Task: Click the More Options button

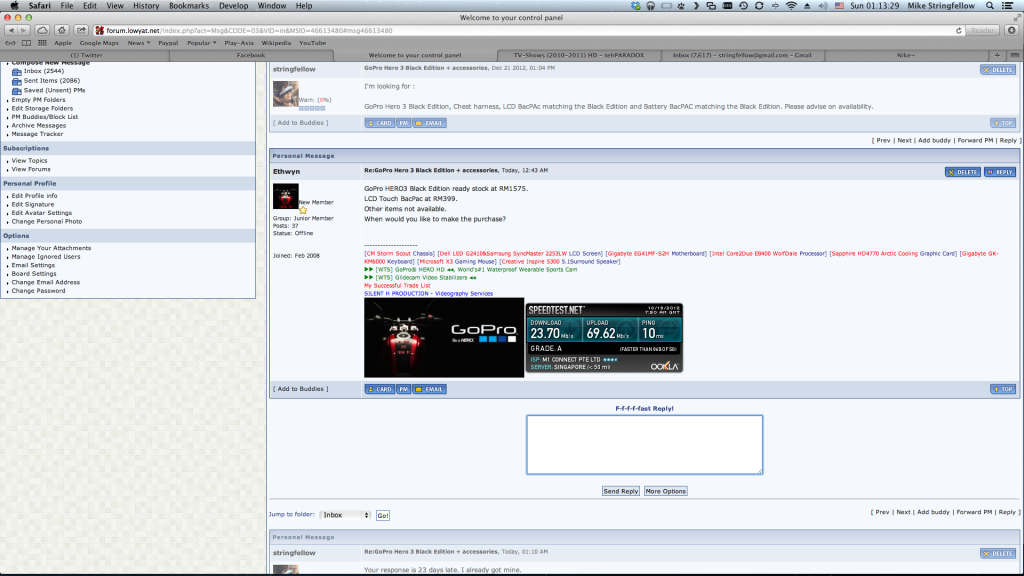Action: coord(665,491)
